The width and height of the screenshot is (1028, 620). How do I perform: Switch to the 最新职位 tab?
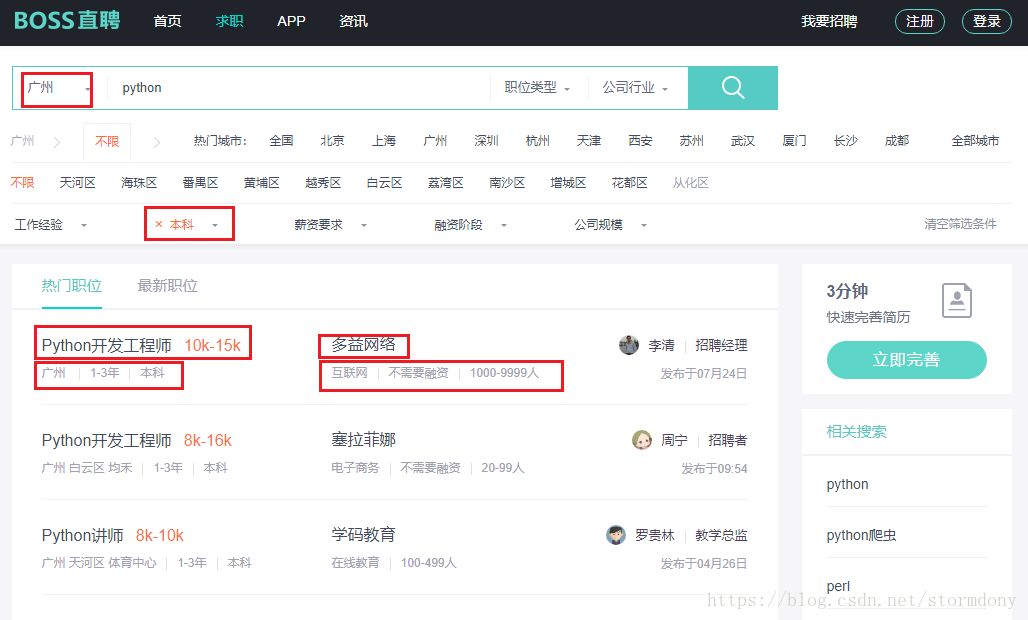167,286
